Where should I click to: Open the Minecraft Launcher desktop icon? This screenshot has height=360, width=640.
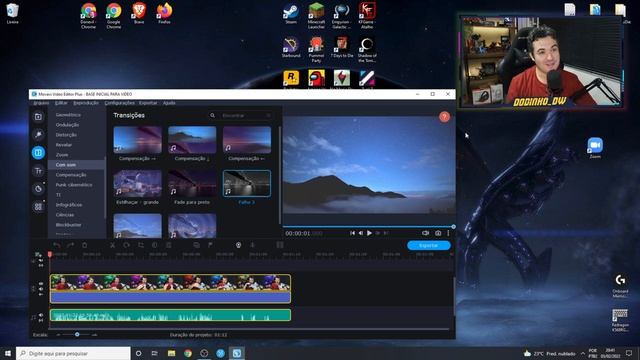(316, 16)
